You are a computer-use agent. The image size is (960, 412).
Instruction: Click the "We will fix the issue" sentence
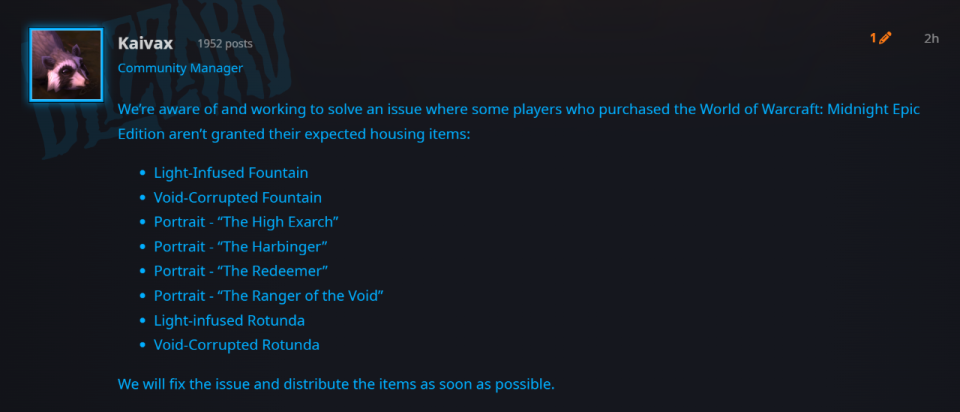pyautogui.click(x=335, y=384)
